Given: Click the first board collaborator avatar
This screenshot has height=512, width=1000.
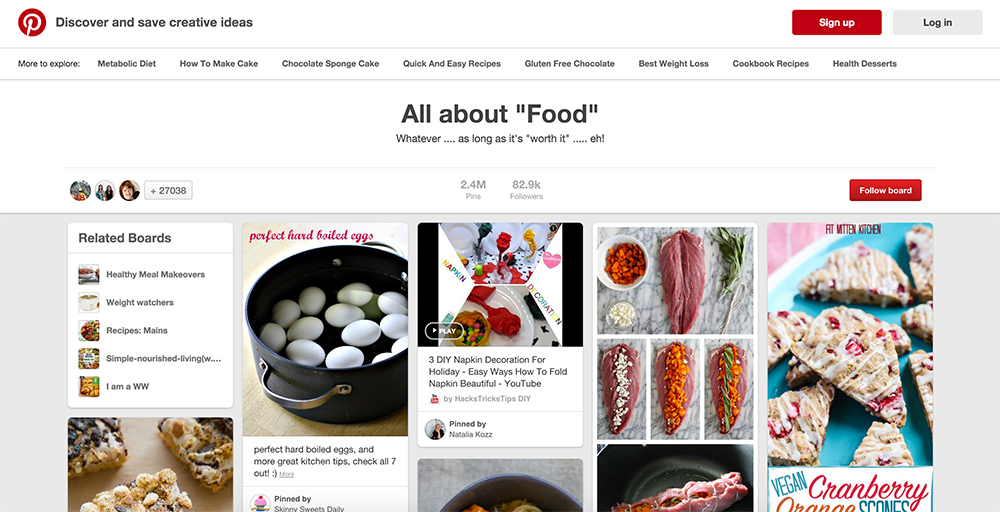Looking at the screenshot, I should 80,190.
